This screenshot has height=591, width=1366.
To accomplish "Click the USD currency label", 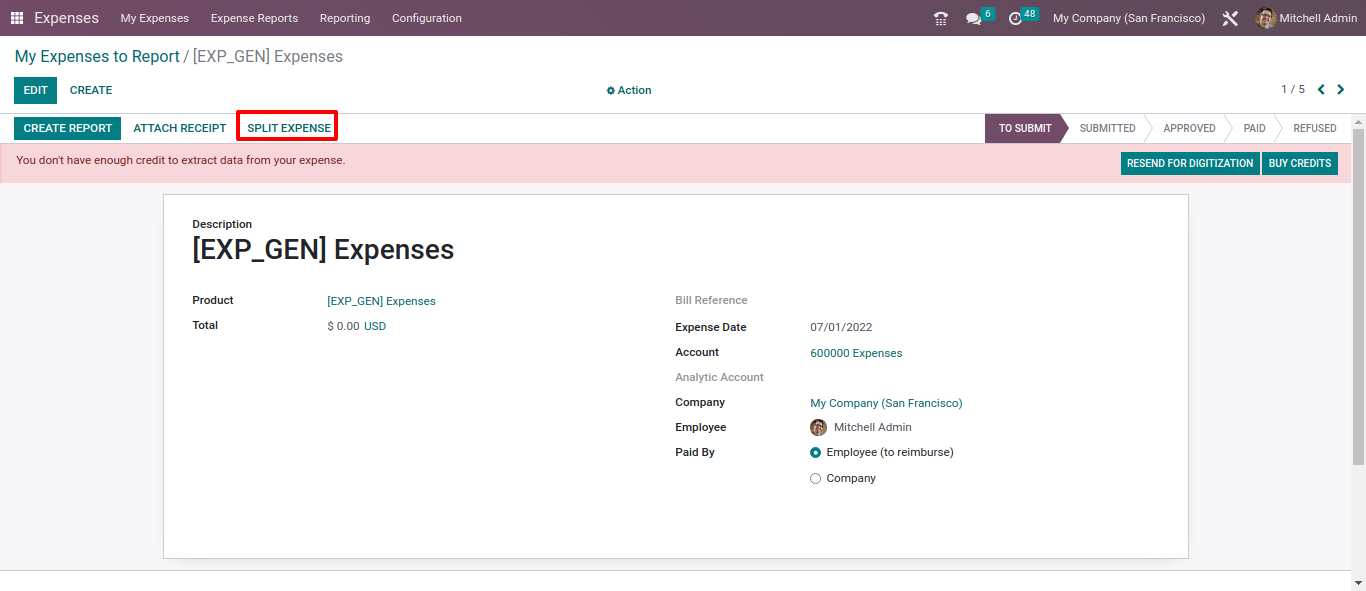I will (375, 326).
